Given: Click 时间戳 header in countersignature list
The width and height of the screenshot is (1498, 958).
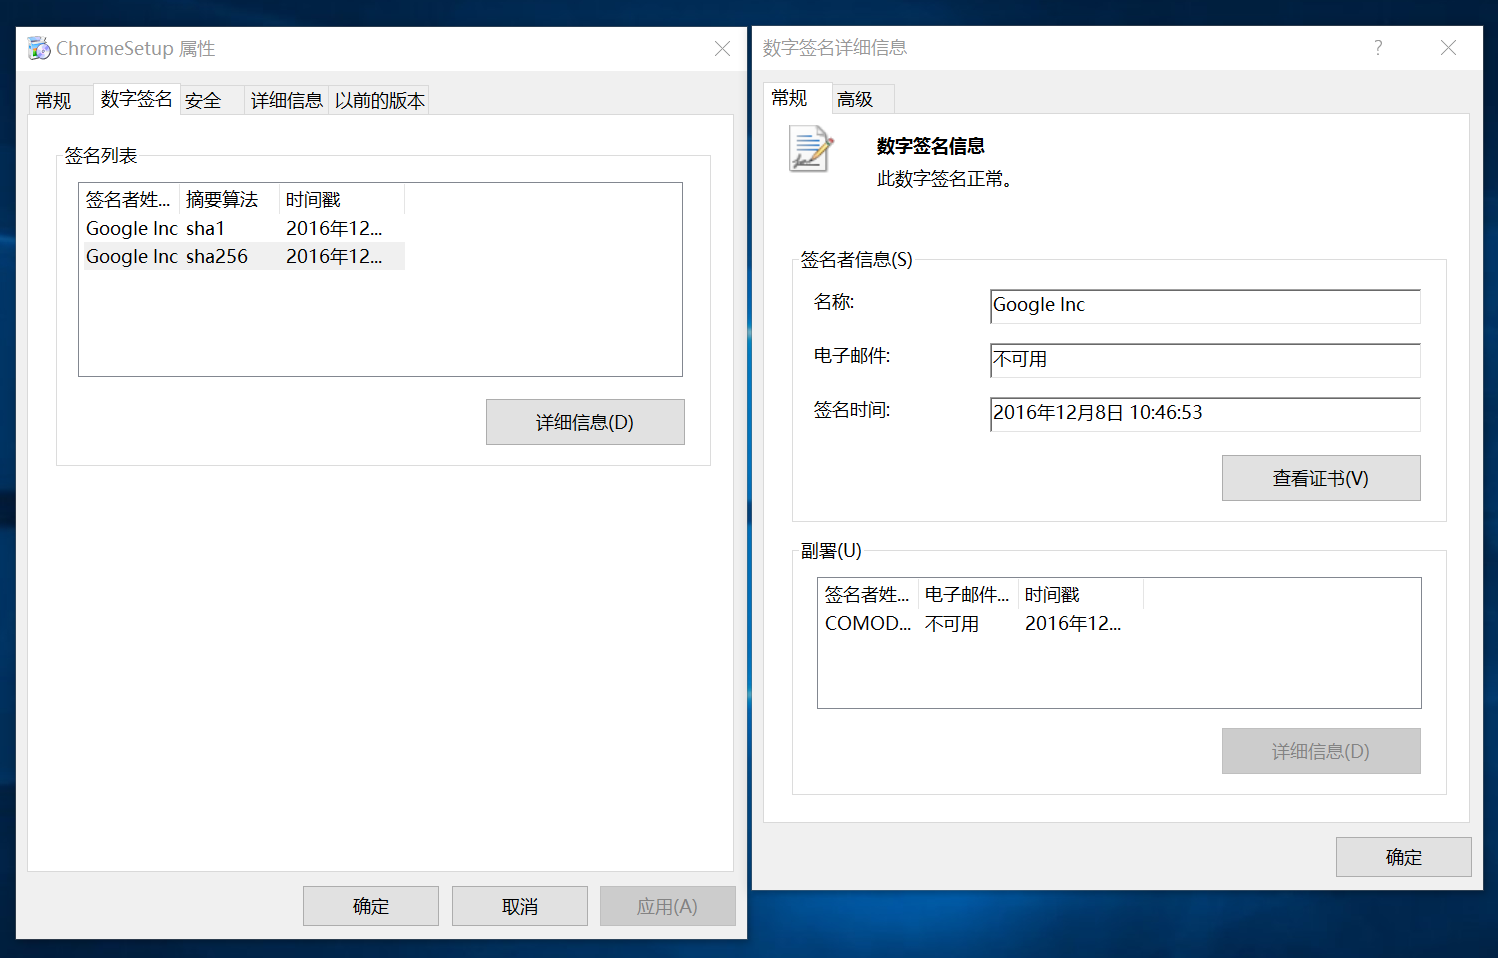Looking at the screenshot, I should [x=1081, y=594].
